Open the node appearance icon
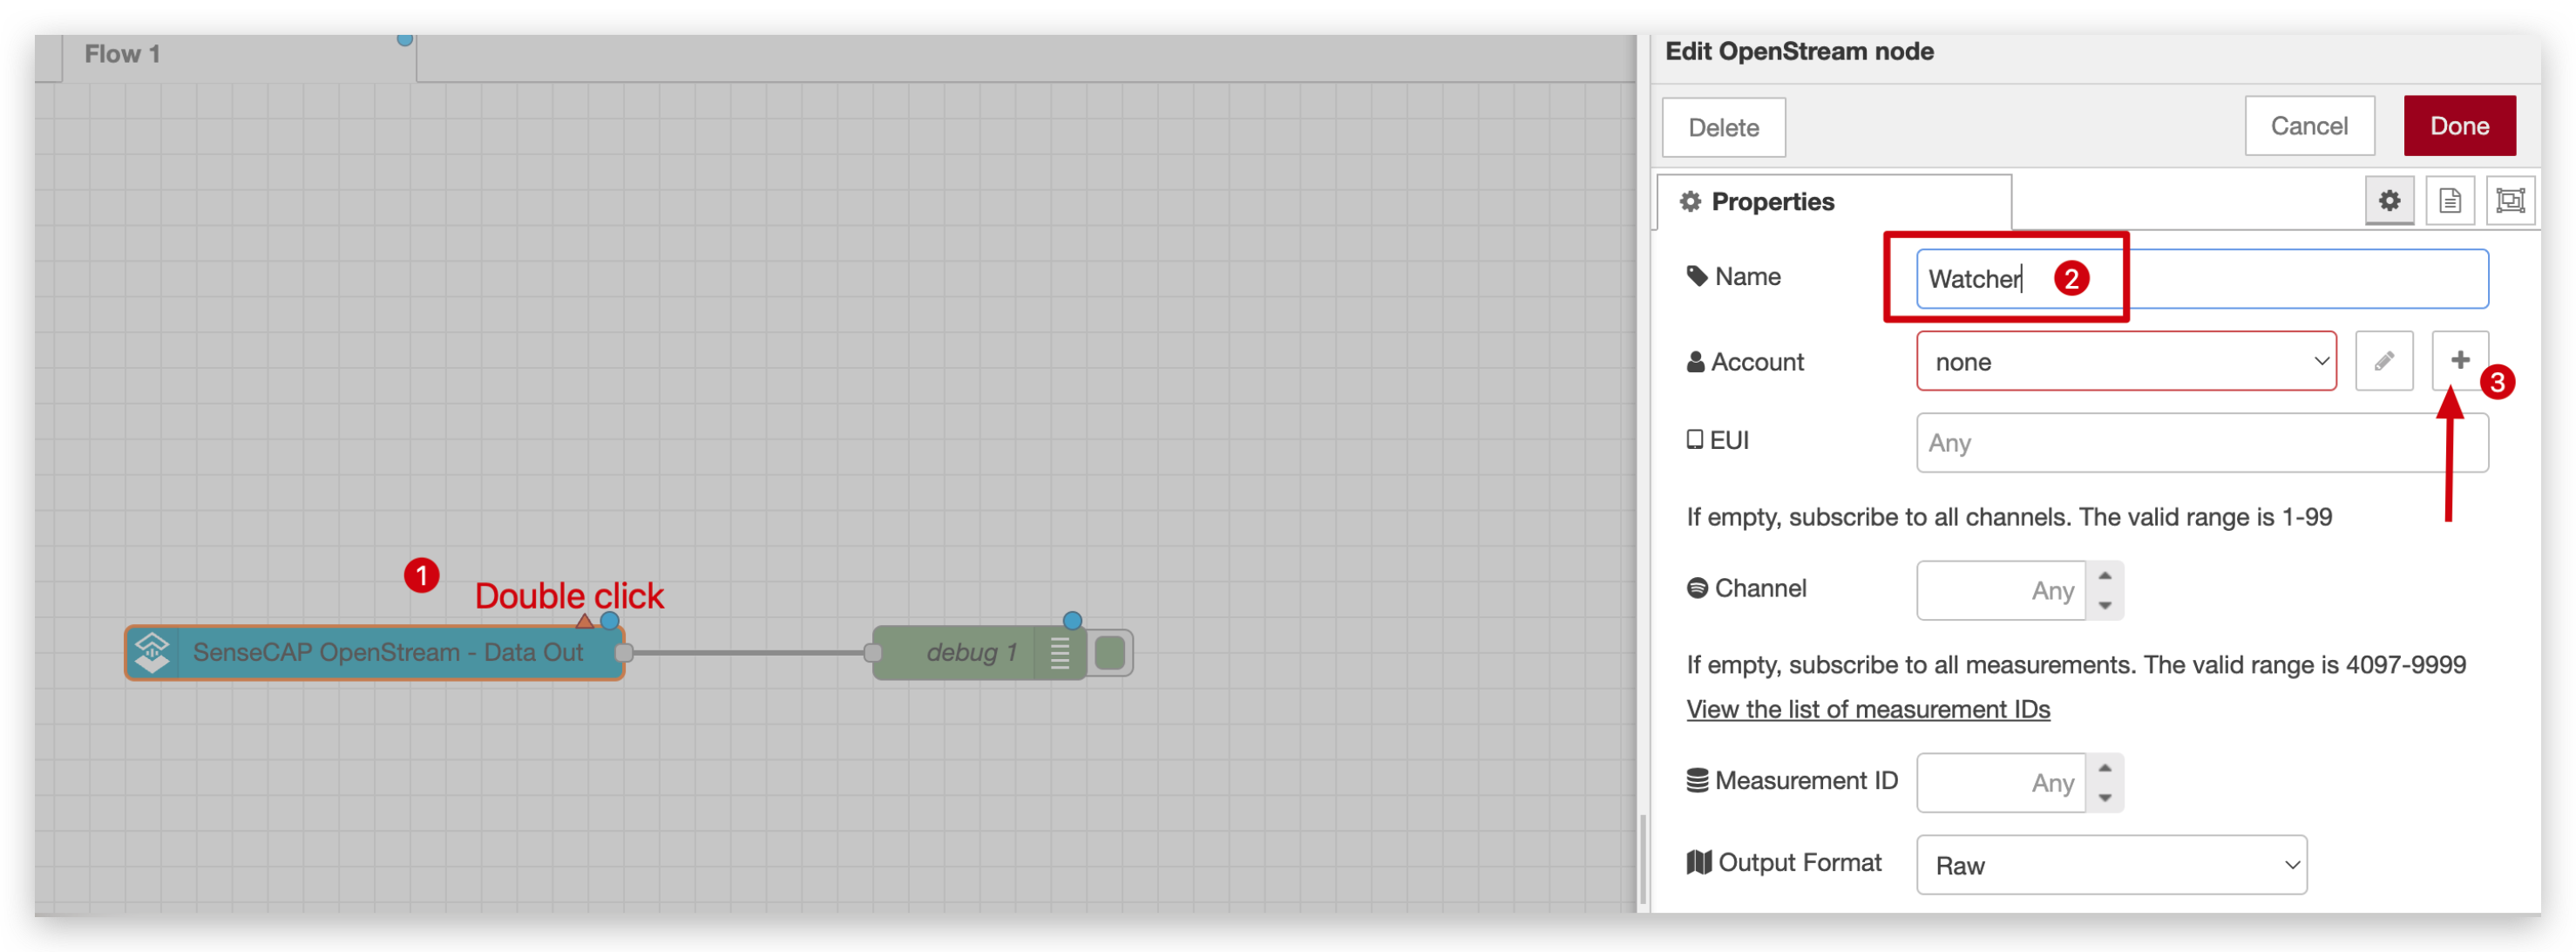The height and width of the screenshot is (952, 2576). pos(2510,201)
